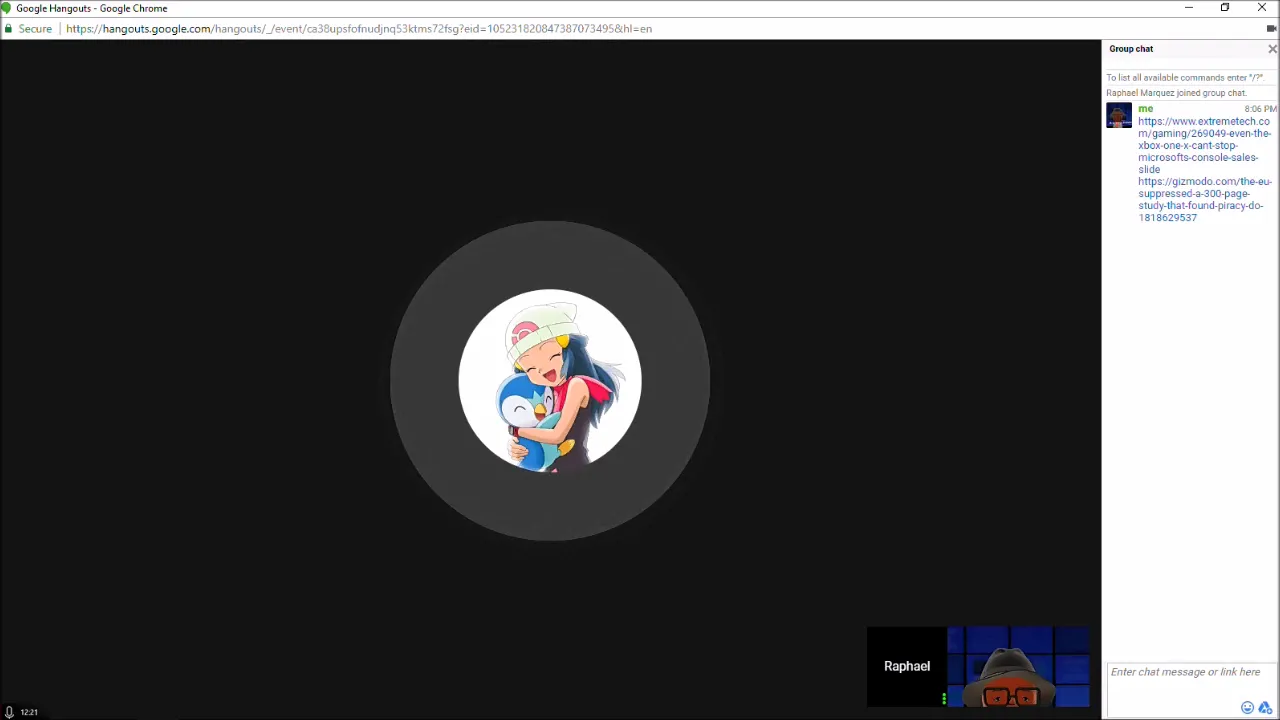Click 'Raphael Marquez joined group chat.' notice
This screenshot has height=720, width=1280.
(1176, 93)
